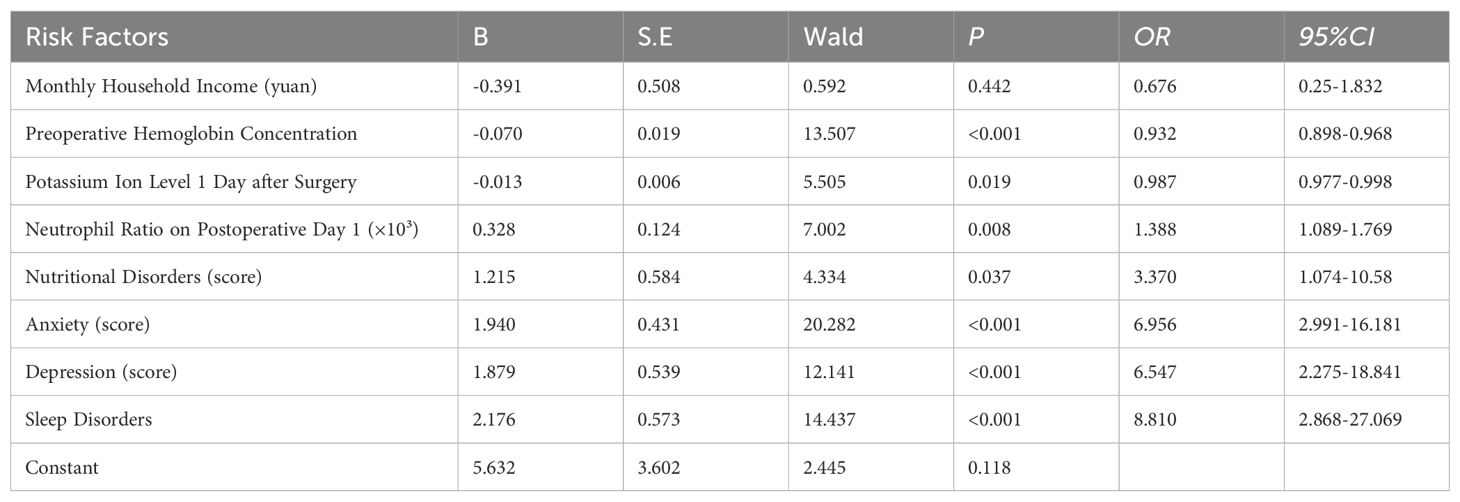The image size is (1460, 502).
Task: Select the B column header
Action: pyautogui.click(x=480, y=37)
